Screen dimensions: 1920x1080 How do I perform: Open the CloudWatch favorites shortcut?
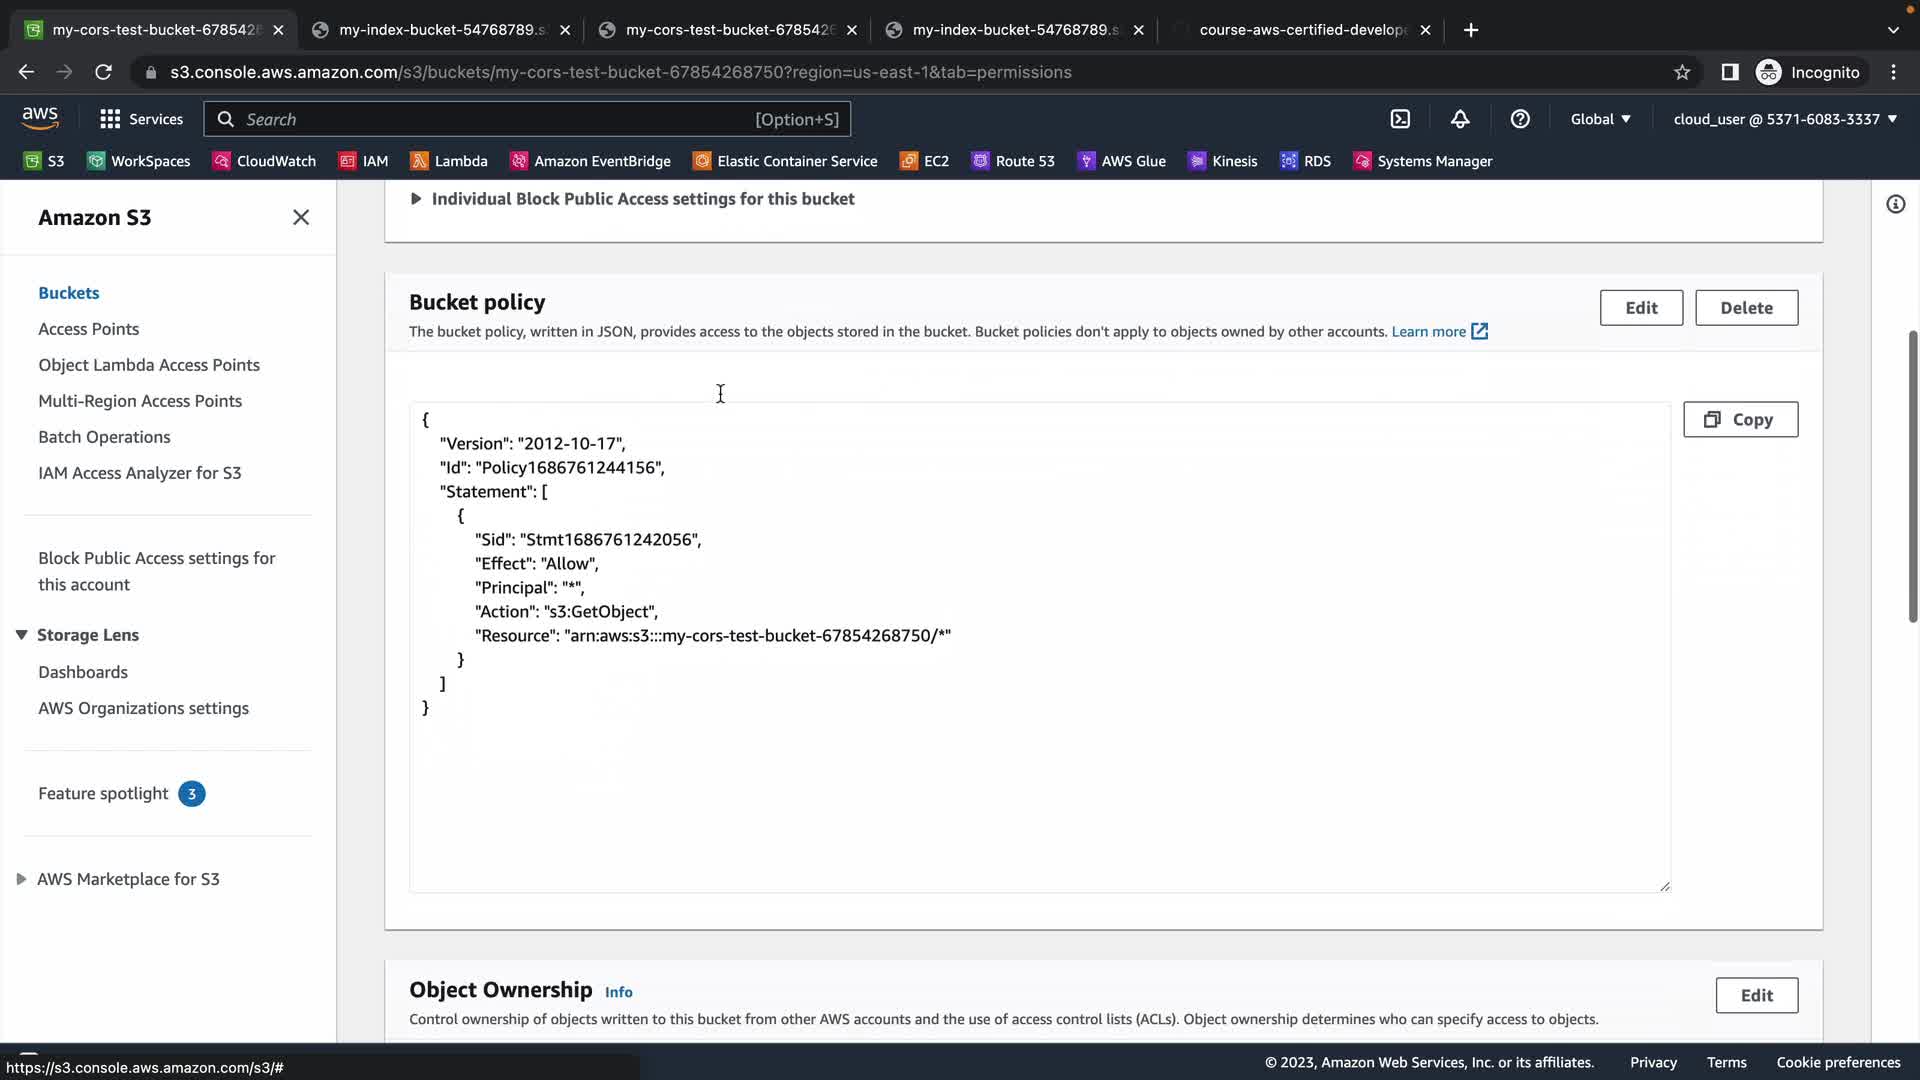(264, 161)
